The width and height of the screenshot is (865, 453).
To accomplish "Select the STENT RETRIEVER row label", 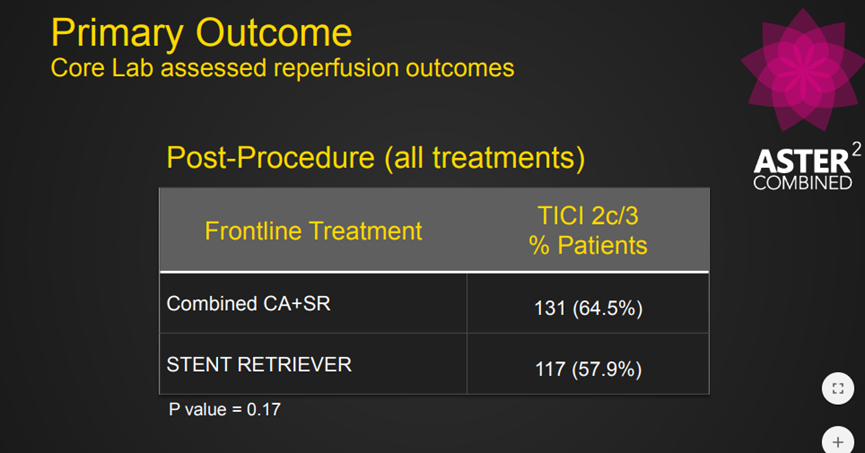I will [x=259, y=364].
